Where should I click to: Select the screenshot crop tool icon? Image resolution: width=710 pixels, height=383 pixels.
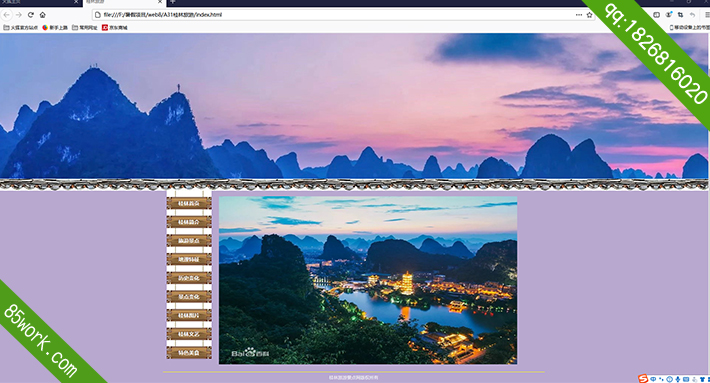coord(680,15)
